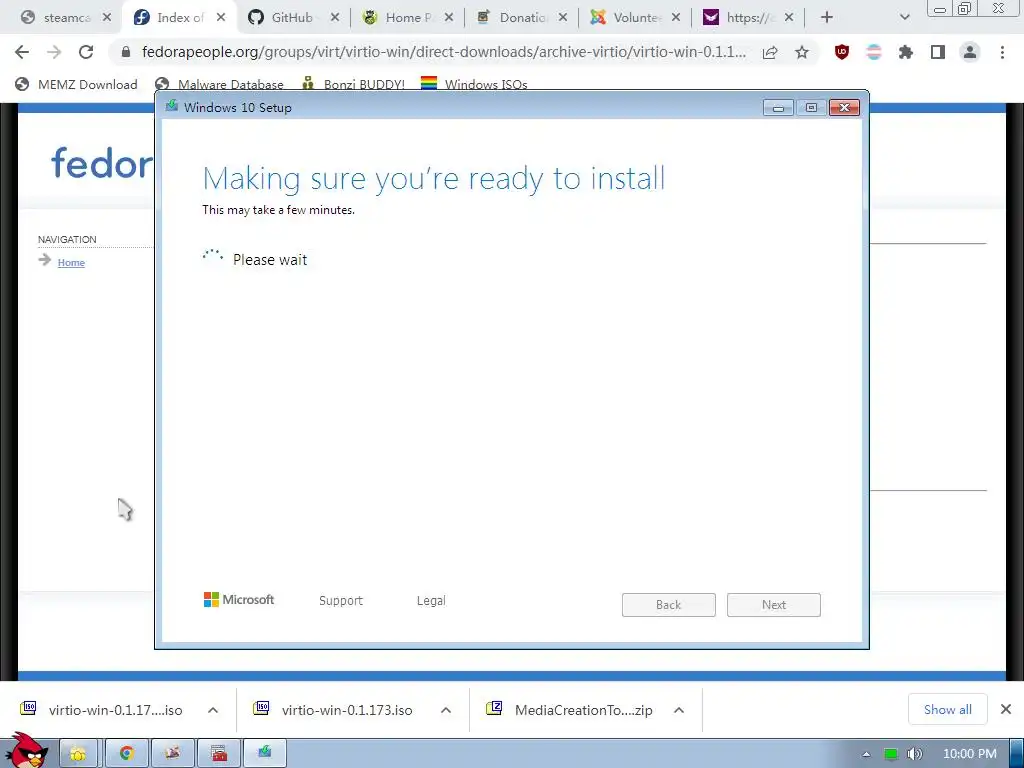Expand options for virtio-win-0.1.173.iso download
Screen dimensions: 1024x768
(x=446, y=710)
